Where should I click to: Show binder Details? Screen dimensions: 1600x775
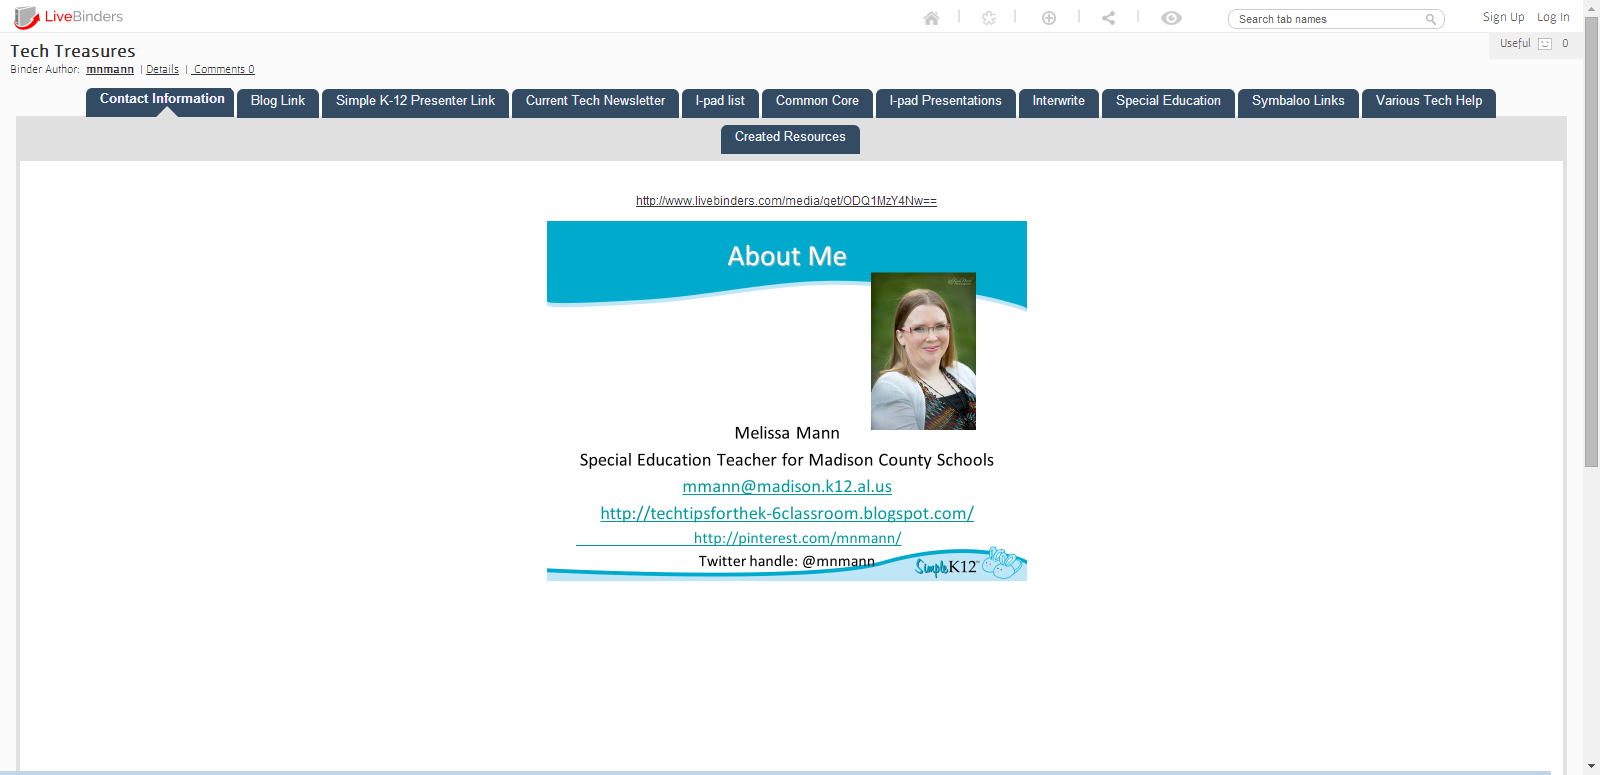pos(162,69)
